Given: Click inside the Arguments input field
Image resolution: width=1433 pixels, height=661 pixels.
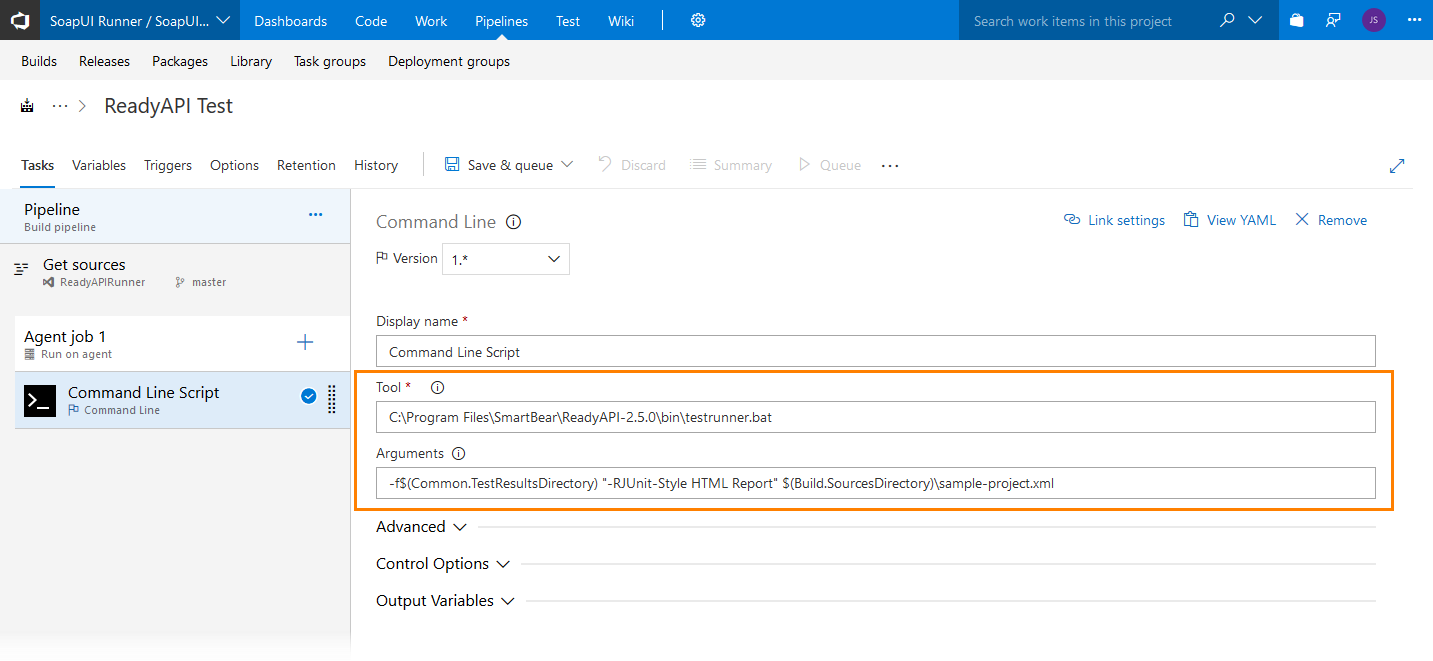Looking at the screenshot, I should click(875, 483).
